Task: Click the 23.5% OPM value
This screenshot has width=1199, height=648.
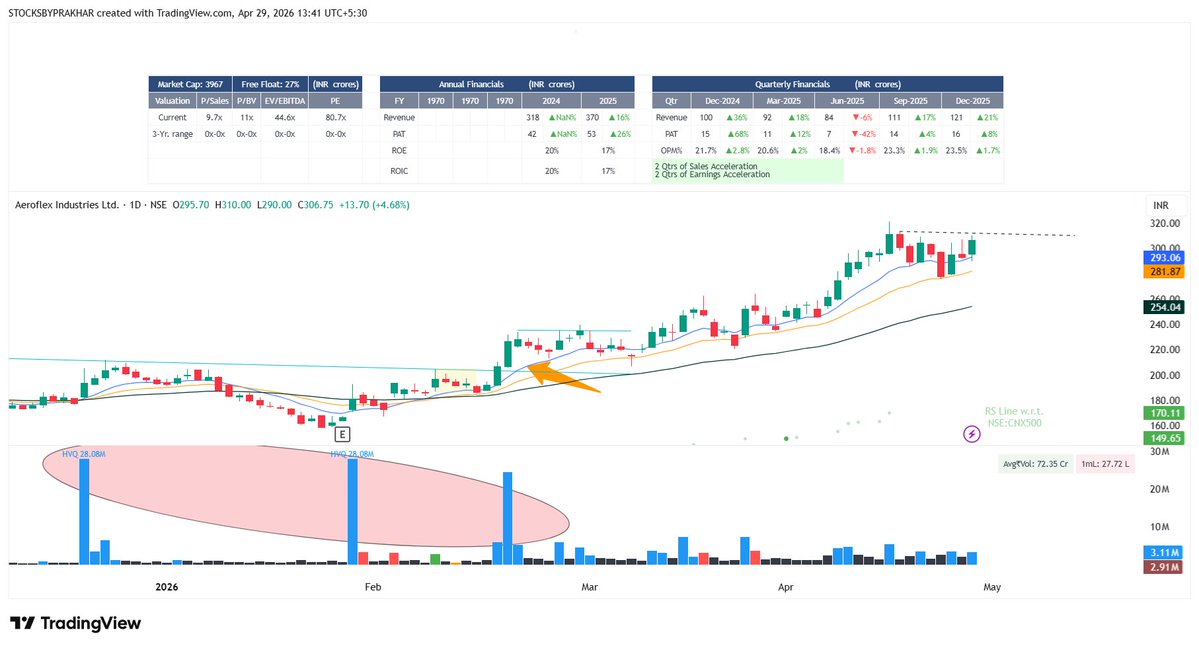Action: [x=956, y=151]
